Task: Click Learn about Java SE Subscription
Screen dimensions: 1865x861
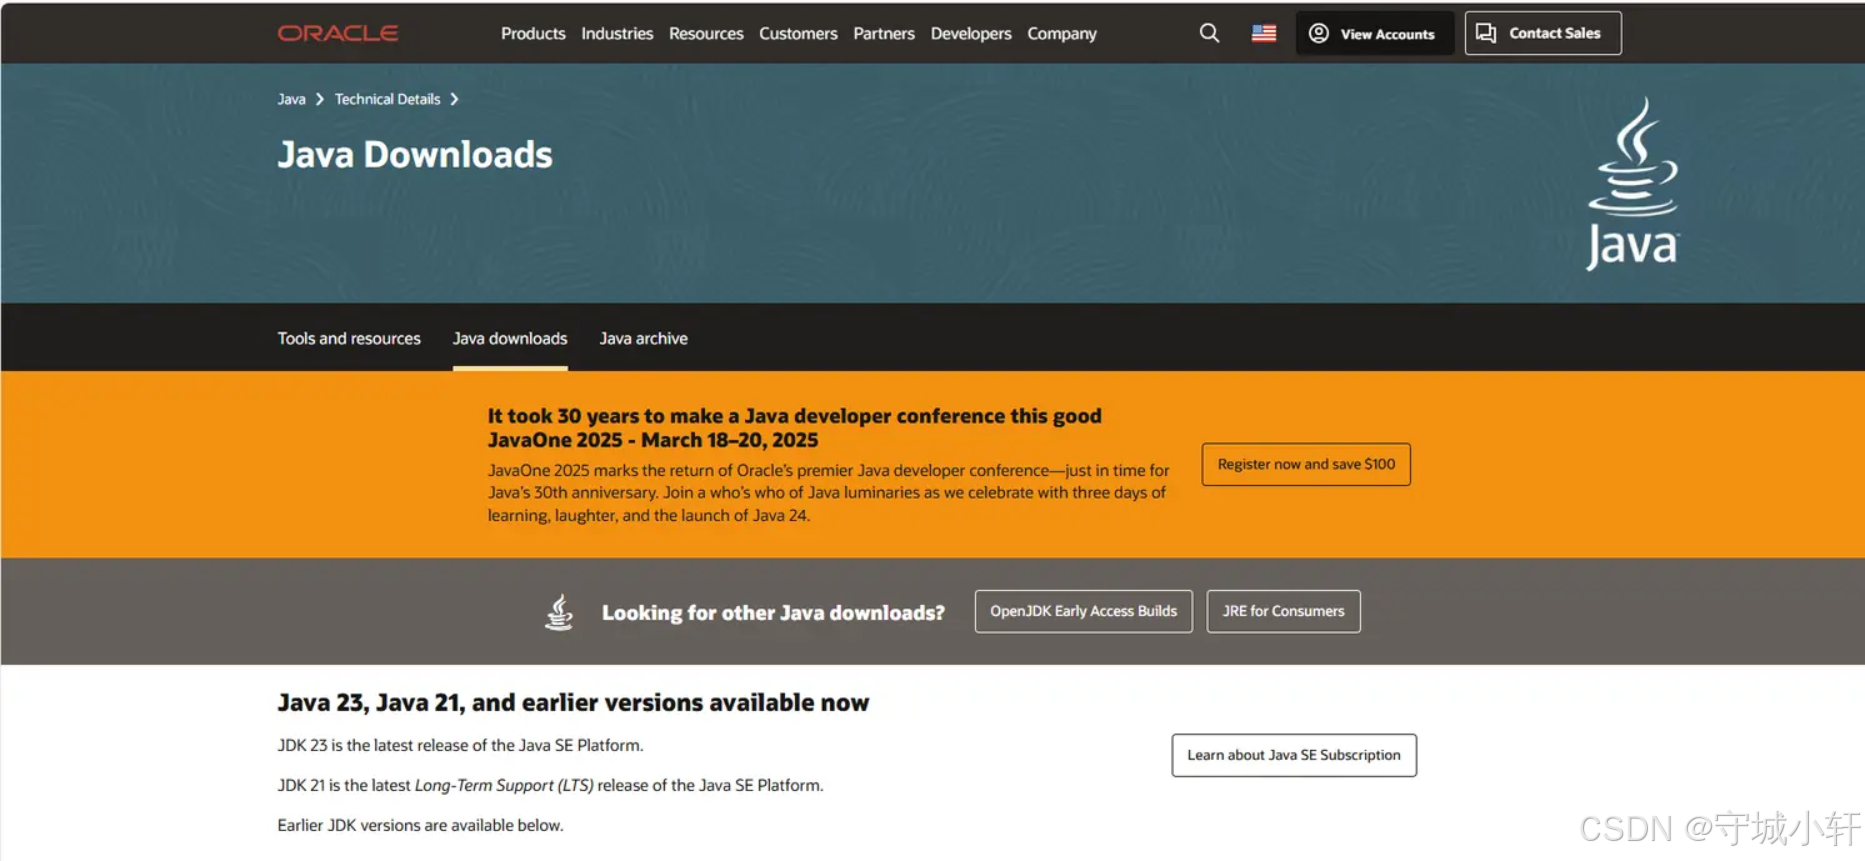Action: pos(1294,755)
